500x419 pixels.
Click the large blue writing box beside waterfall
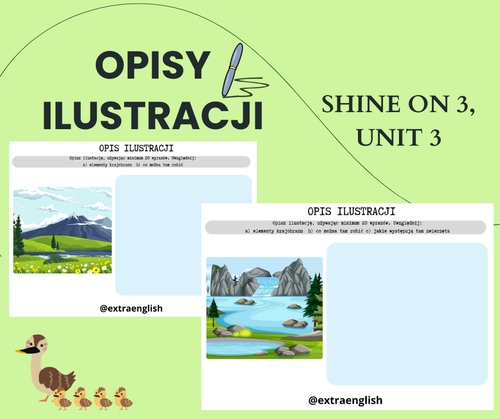tap(407, 314)
